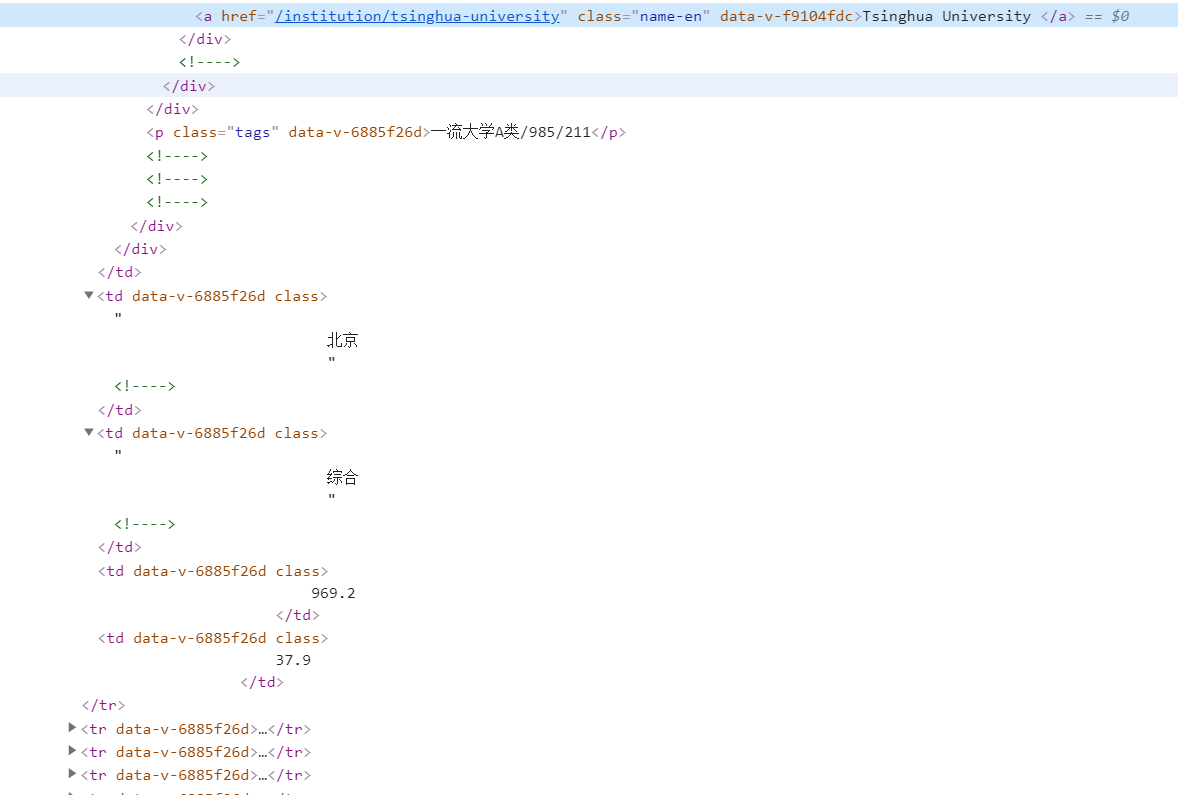Select the score value 969.2
This screenshot has height=795, width=1178.
click(333, 593)
